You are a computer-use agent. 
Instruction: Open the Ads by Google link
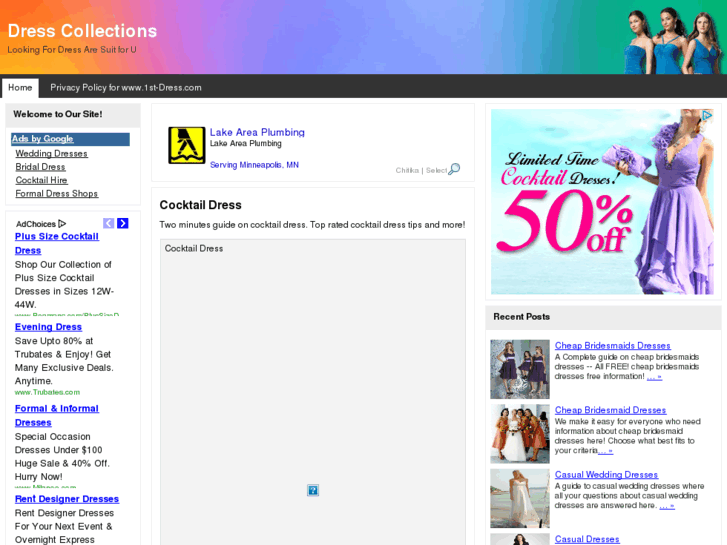[x=42, y=139]
